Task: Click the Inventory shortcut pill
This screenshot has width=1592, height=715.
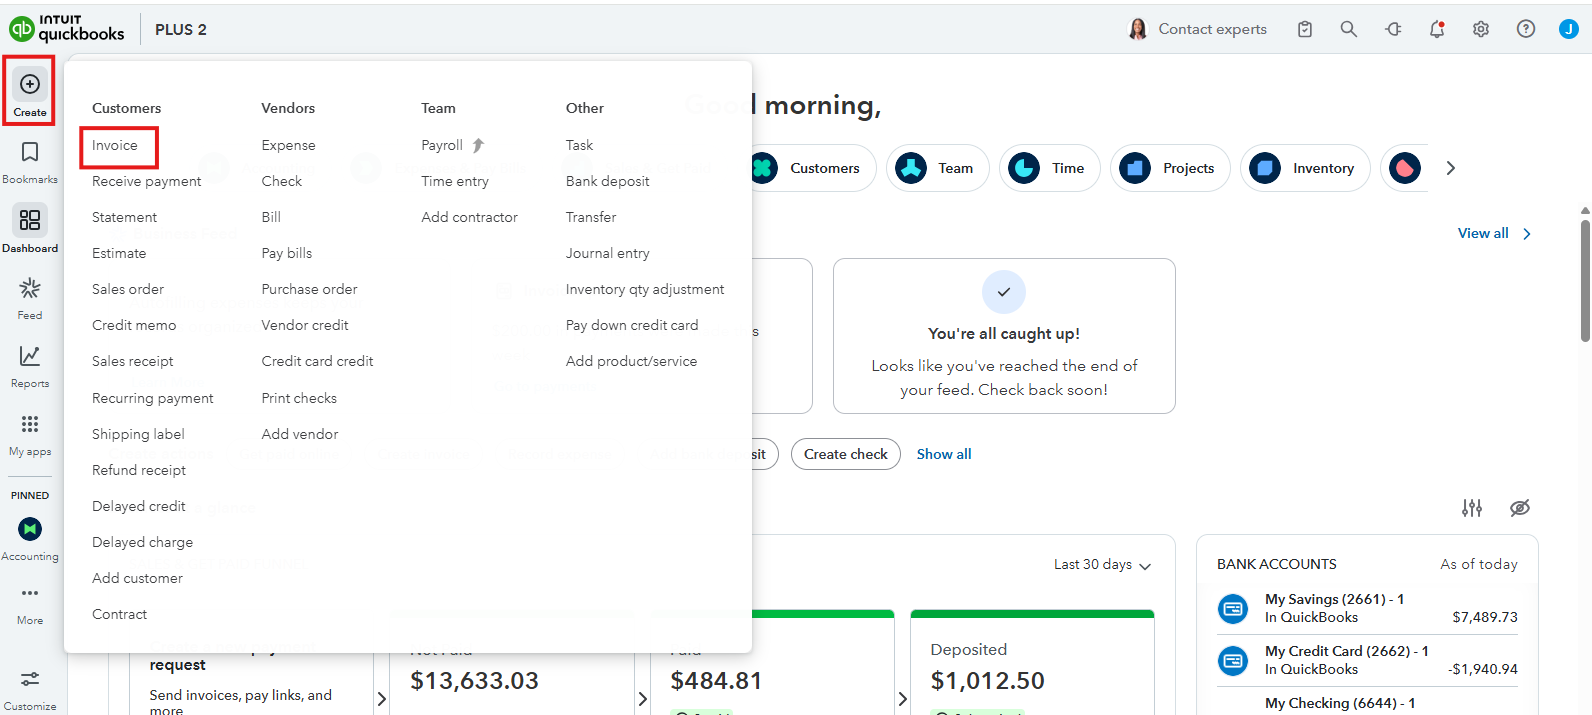Action: click(1305, 168)
